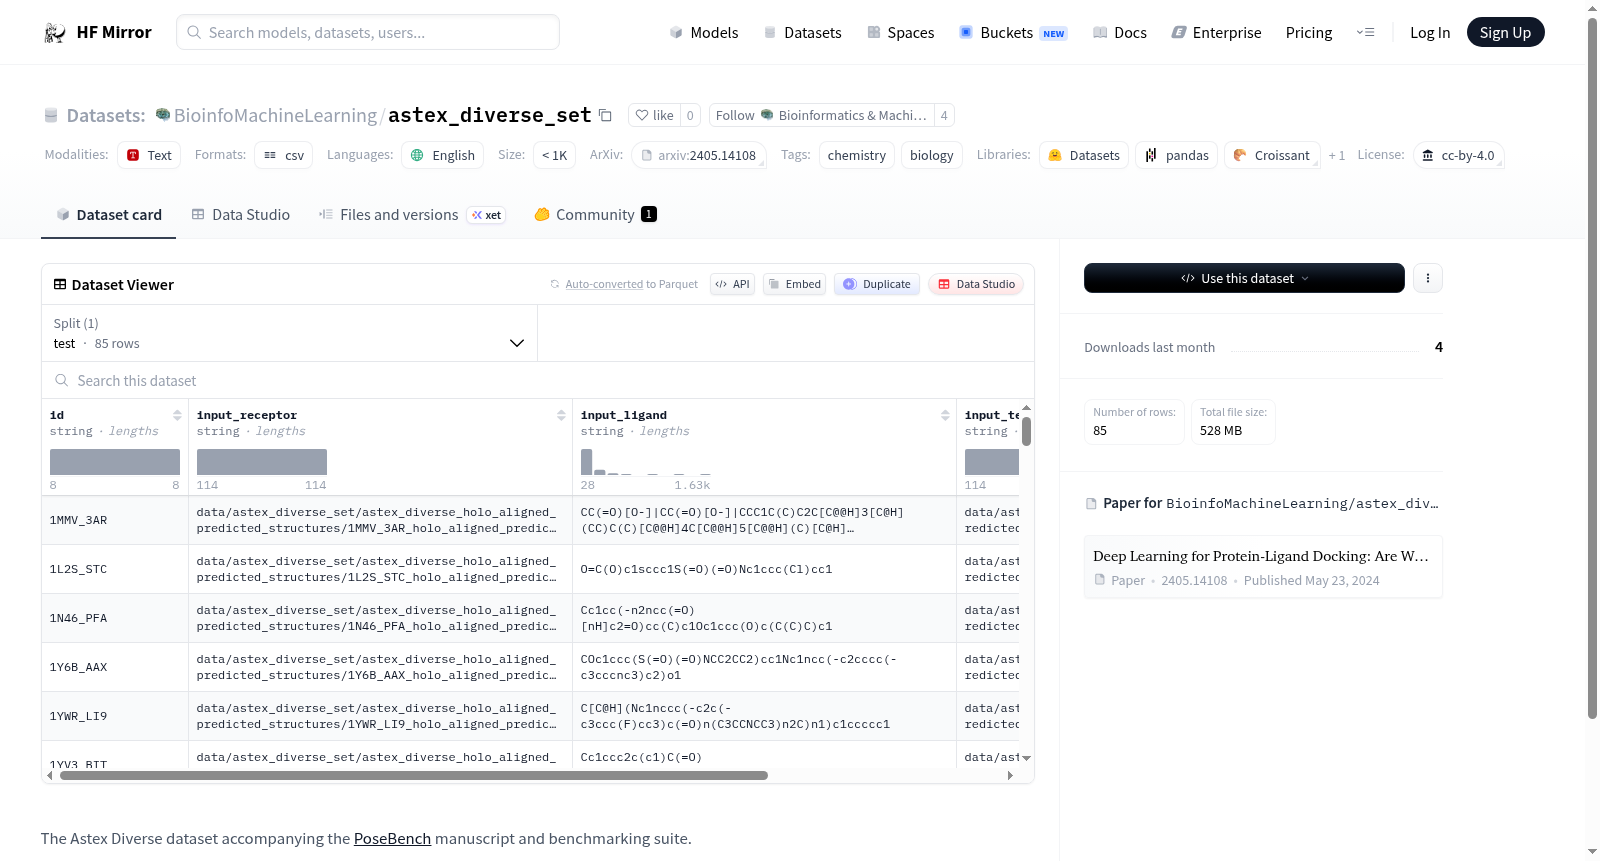This screenshot has width=1600, height=861.
Task: Click the Embed button
Action: tap(795, 284)
